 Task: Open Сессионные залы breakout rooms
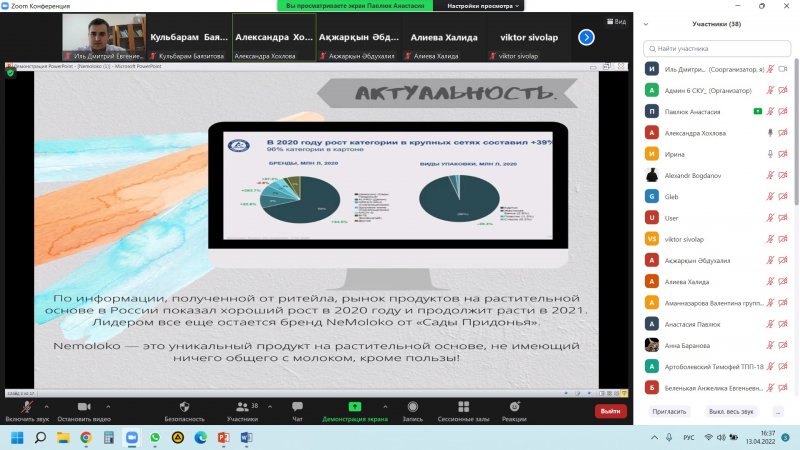(x=463, y=411)
